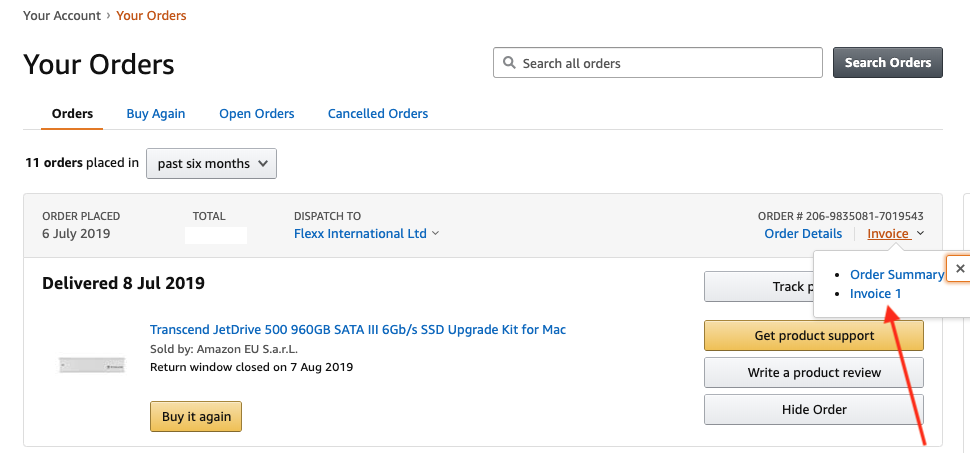Close the invoice popover
Viewport: 970px width, 453px height.
[960, 269]
